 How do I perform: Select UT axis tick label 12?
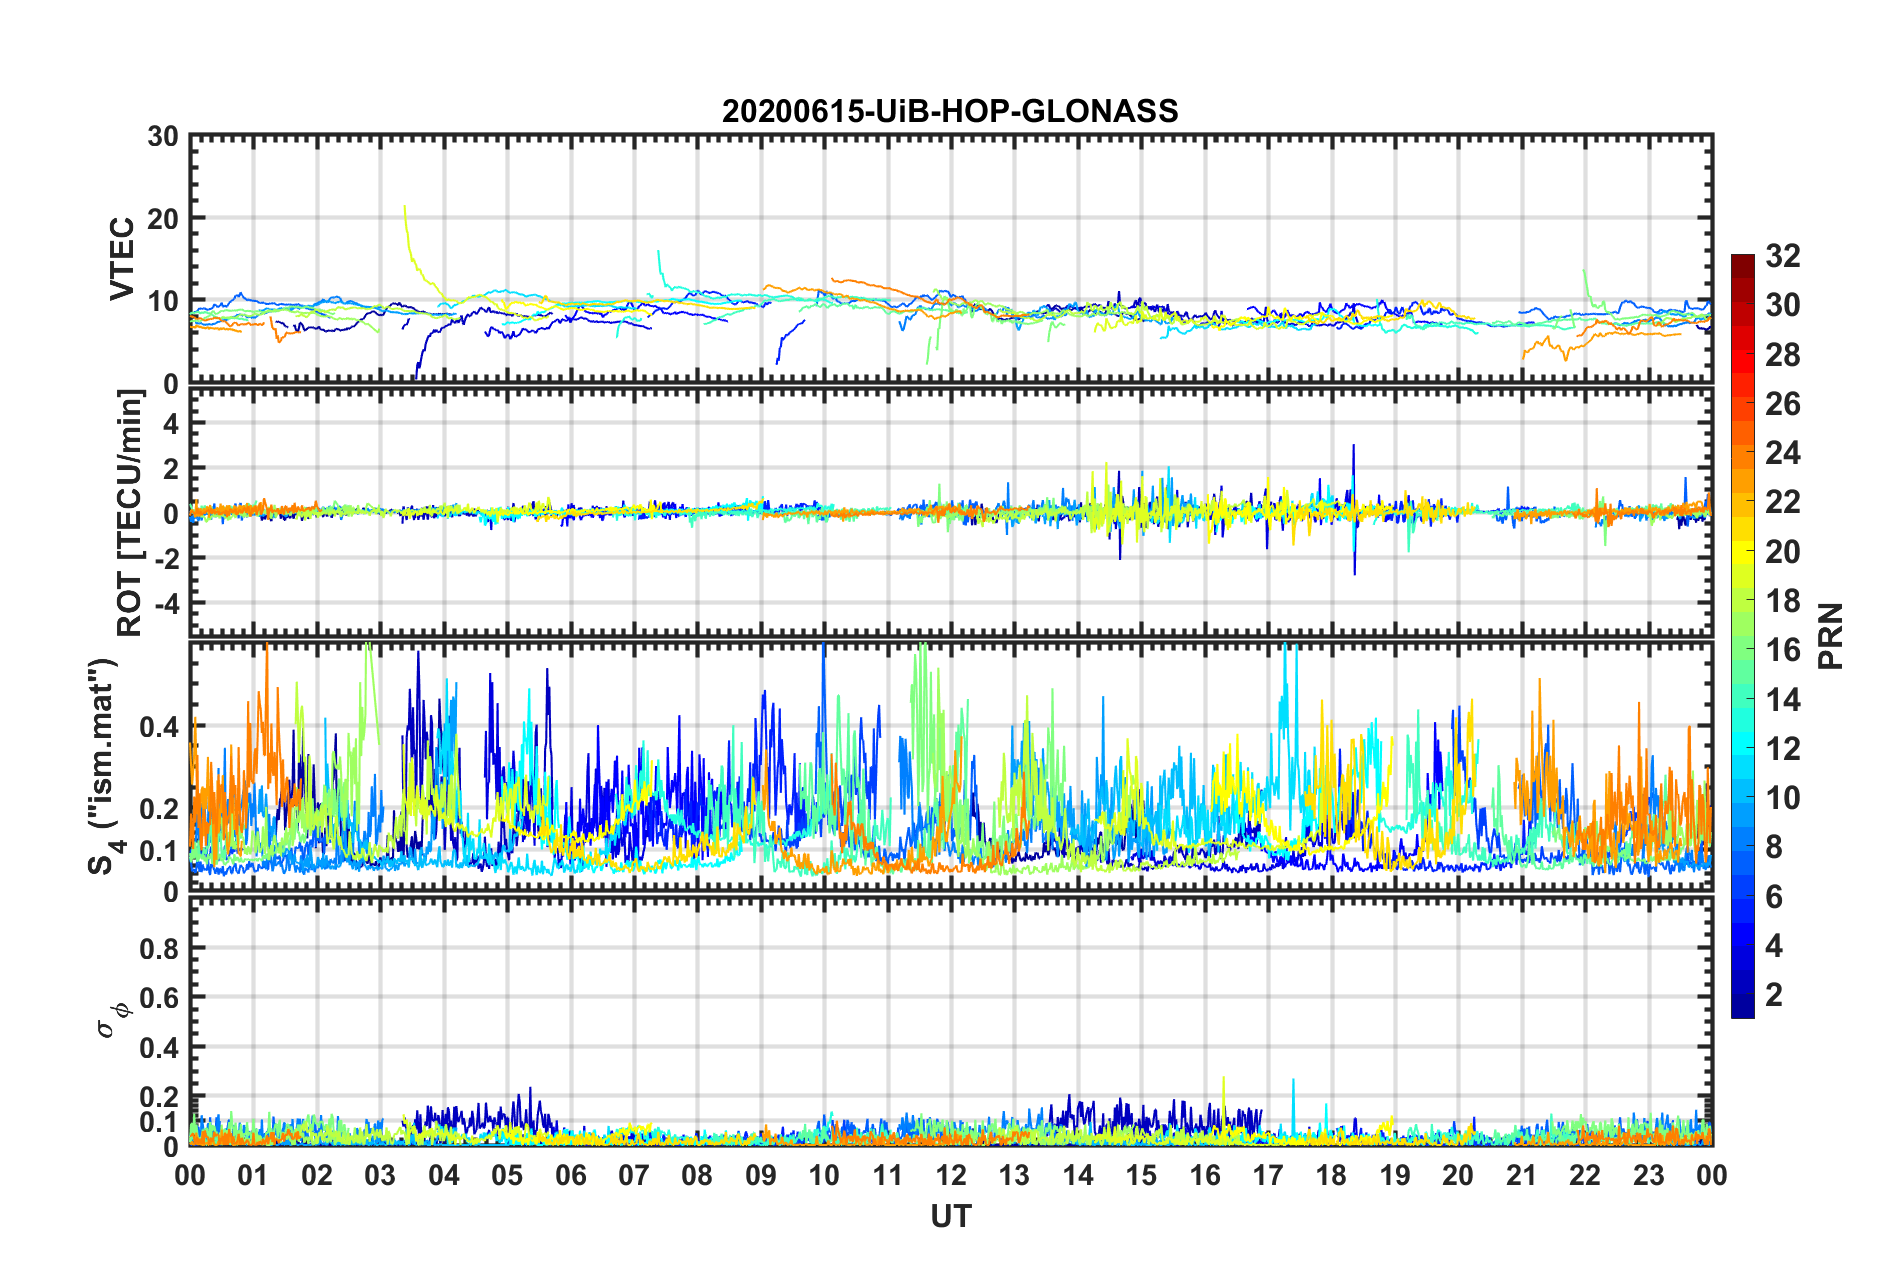pyautogui.click(x=951, y=1175)
